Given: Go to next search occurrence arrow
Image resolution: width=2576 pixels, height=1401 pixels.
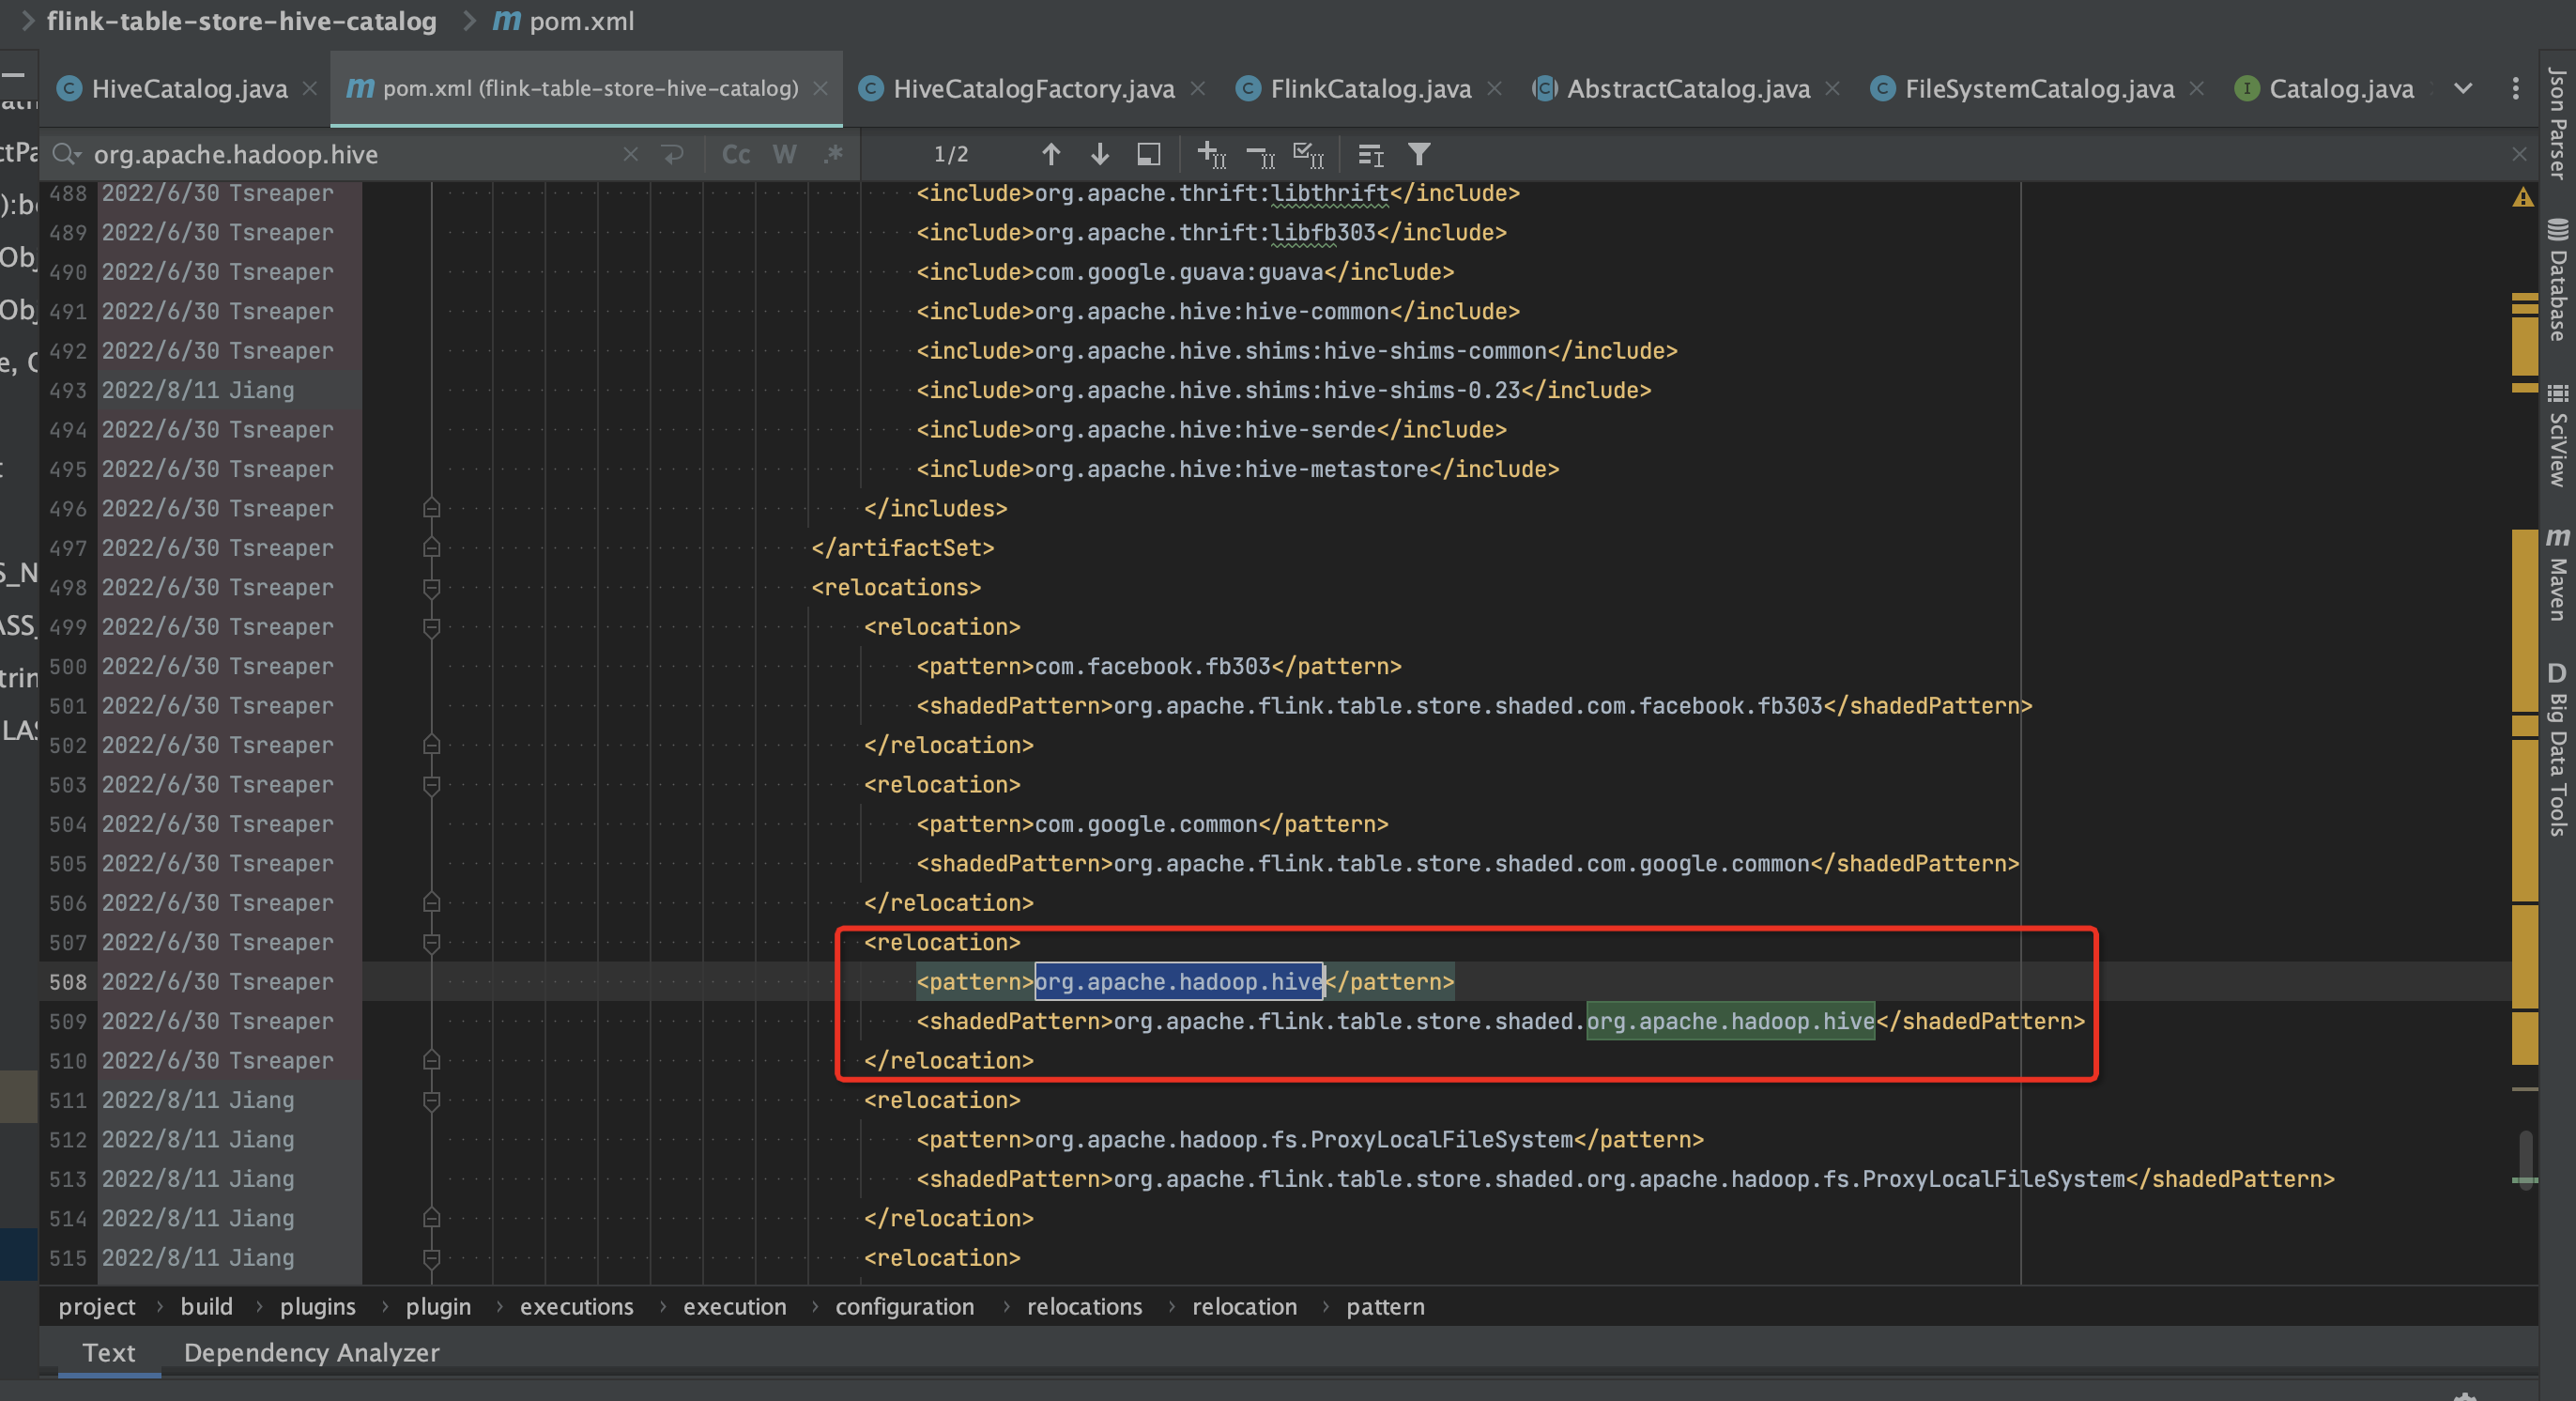Looking at the screenshot, I should pyautogui.click(x=1100, y=154).
